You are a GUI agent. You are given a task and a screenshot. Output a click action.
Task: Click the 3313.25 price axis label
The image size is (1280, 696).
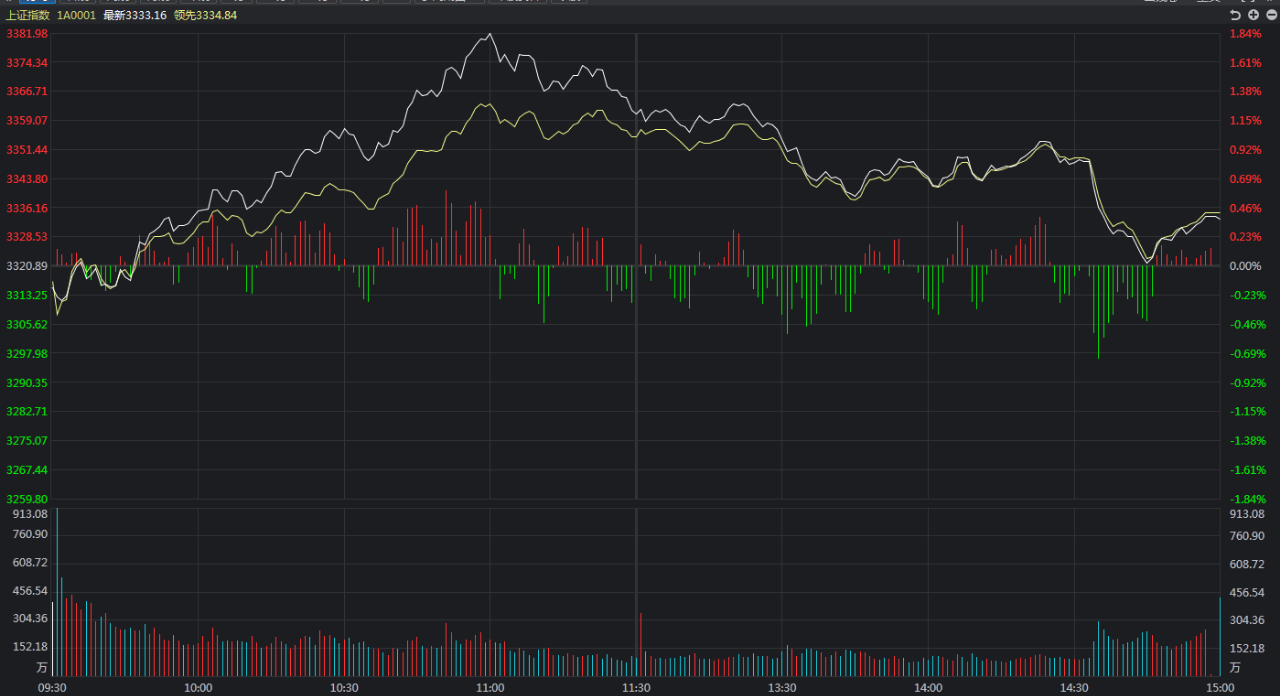pyautogui.click(x=27, y=295)
